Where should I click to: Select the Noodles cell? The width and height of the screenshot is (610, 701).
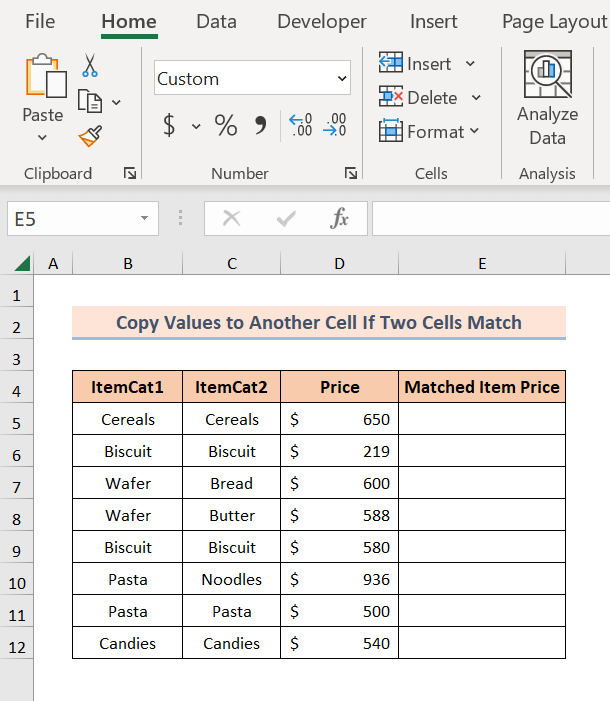pyautogui.click(x=232, y=579)
